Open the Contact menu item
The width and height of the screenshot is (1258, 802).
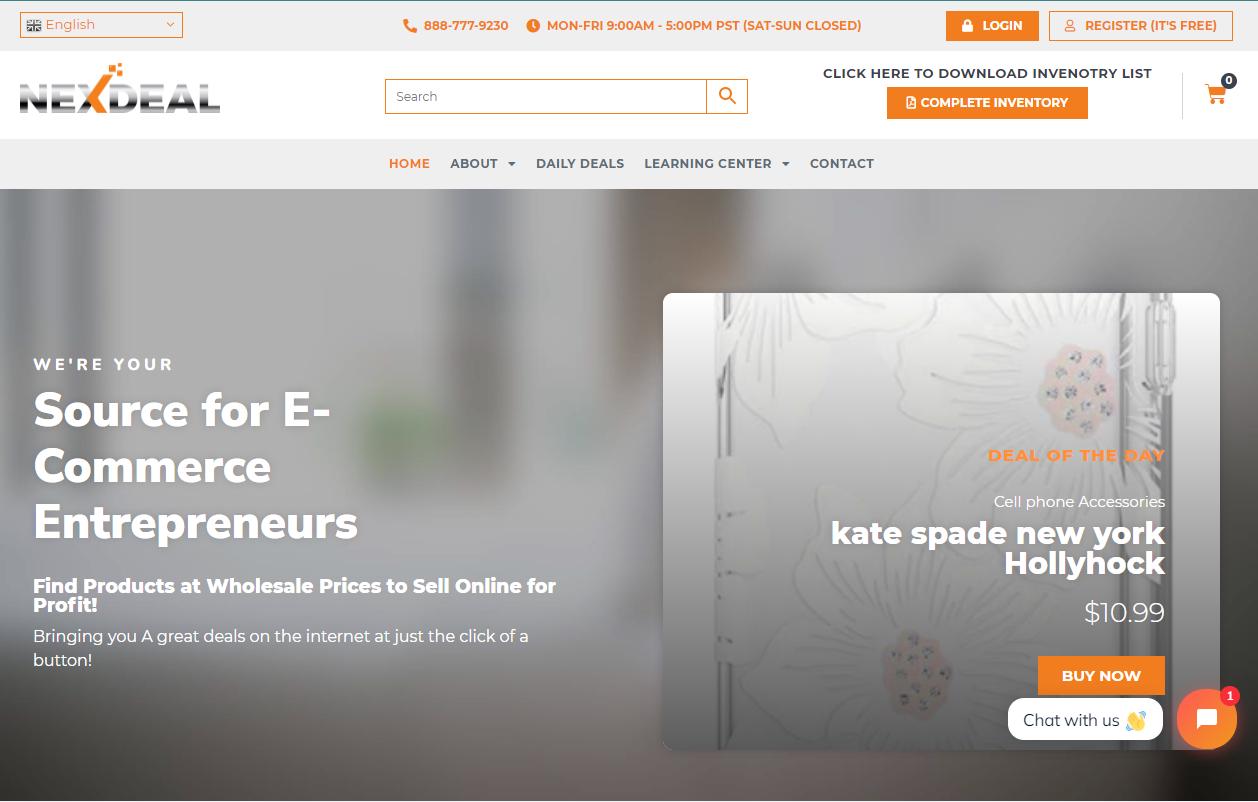(x=842, y=164)
